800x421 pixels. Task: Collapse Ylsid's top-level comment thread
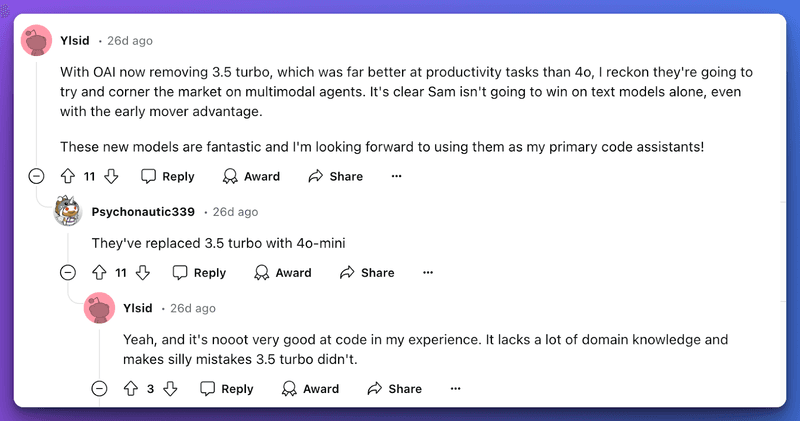pyautogui.click(x=36, y=176)
